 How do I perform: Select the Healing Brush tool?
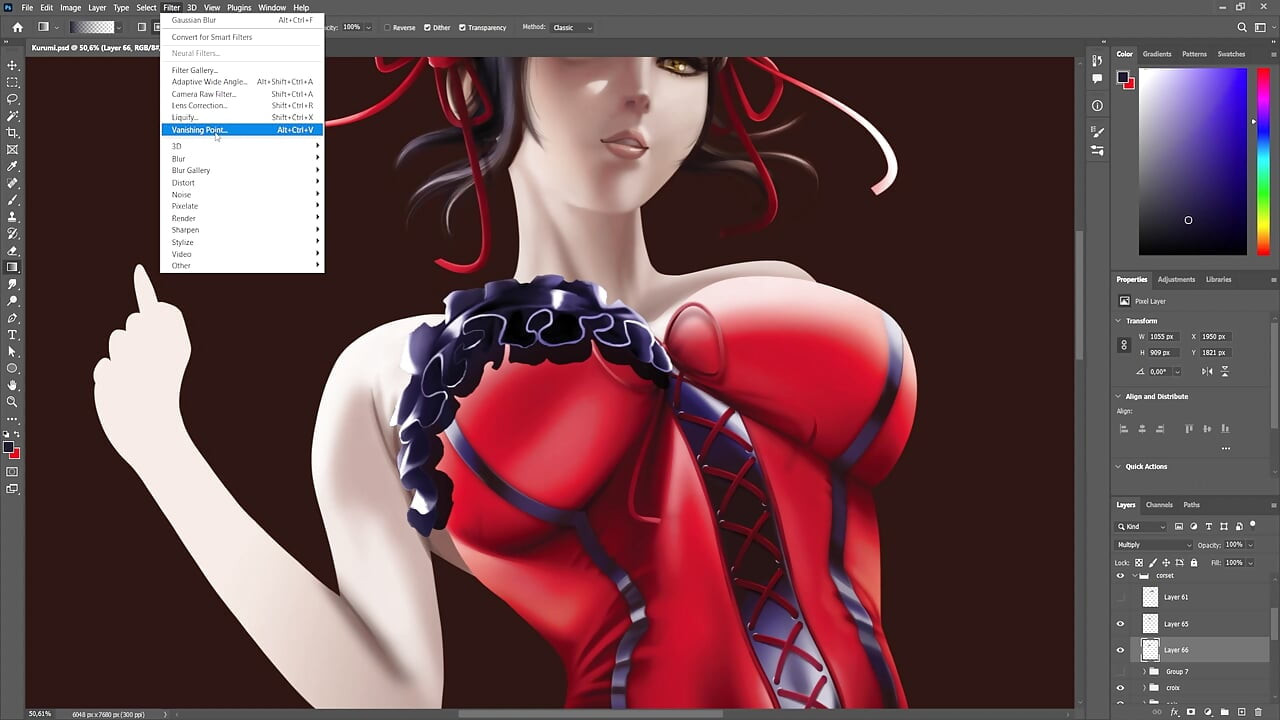pos(13,183)
